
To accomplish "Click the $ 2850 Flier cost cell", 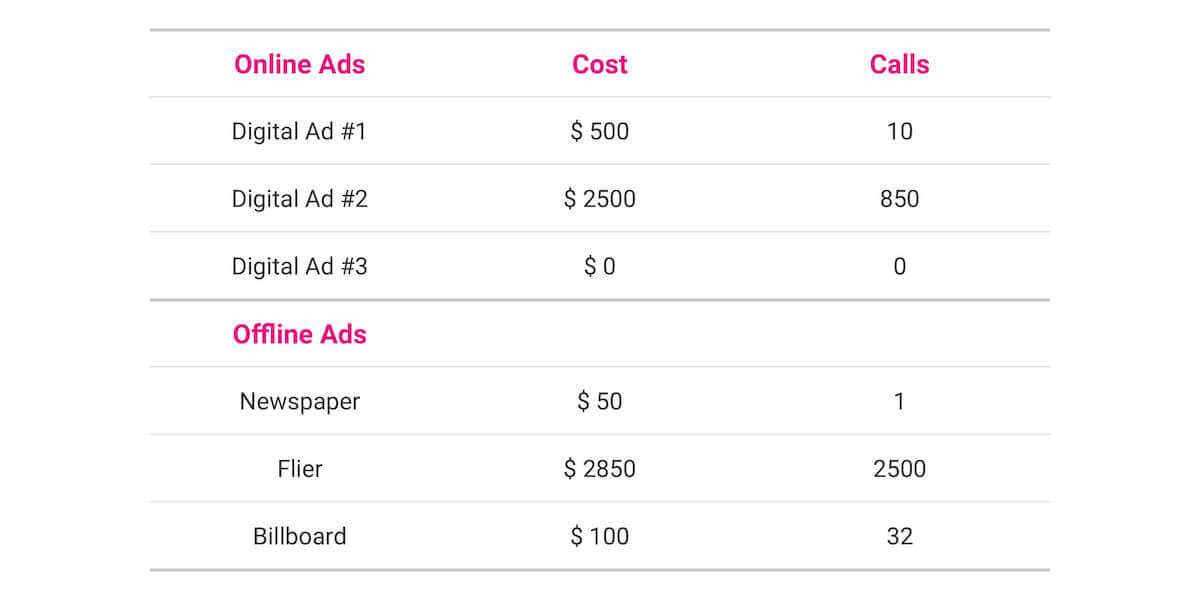I will coord(599,468).
